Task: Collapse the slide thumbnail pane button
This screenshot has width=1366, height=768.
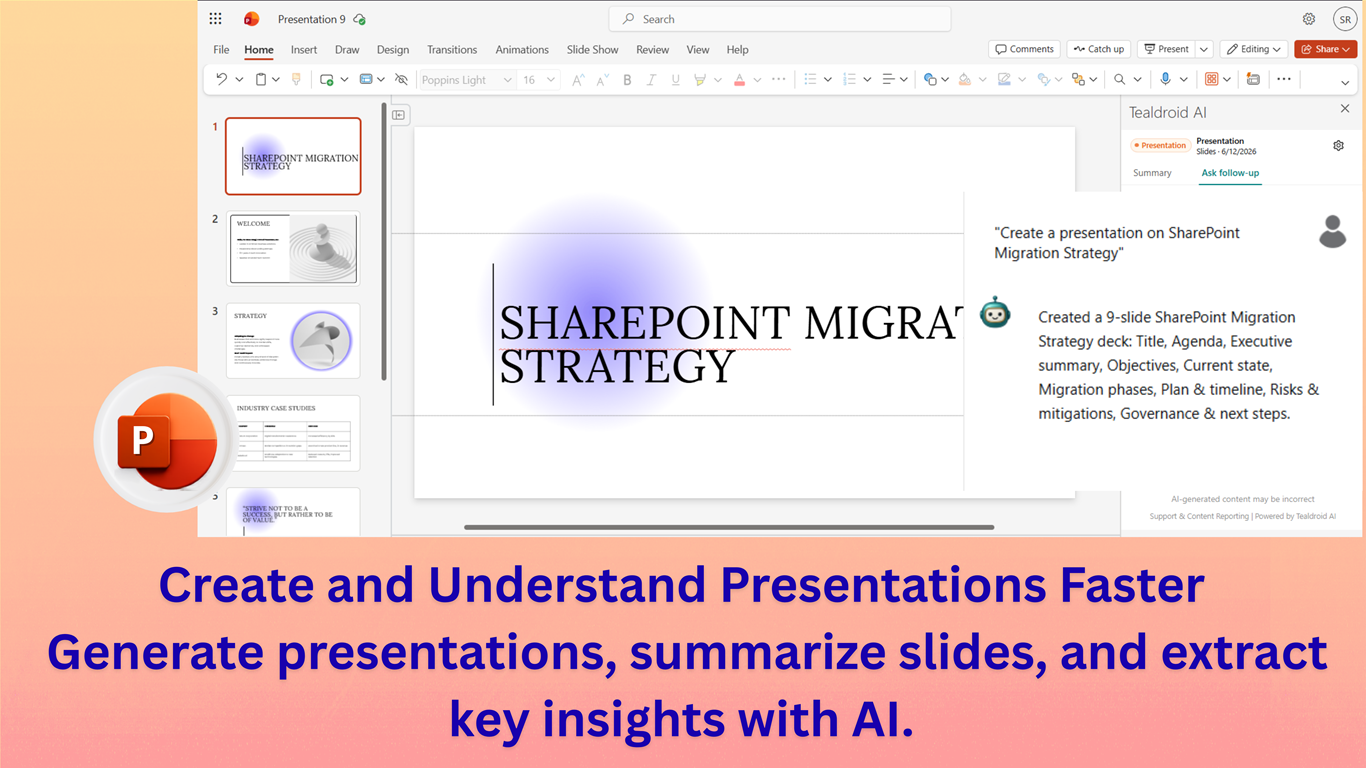Action: tap(399, 115)
